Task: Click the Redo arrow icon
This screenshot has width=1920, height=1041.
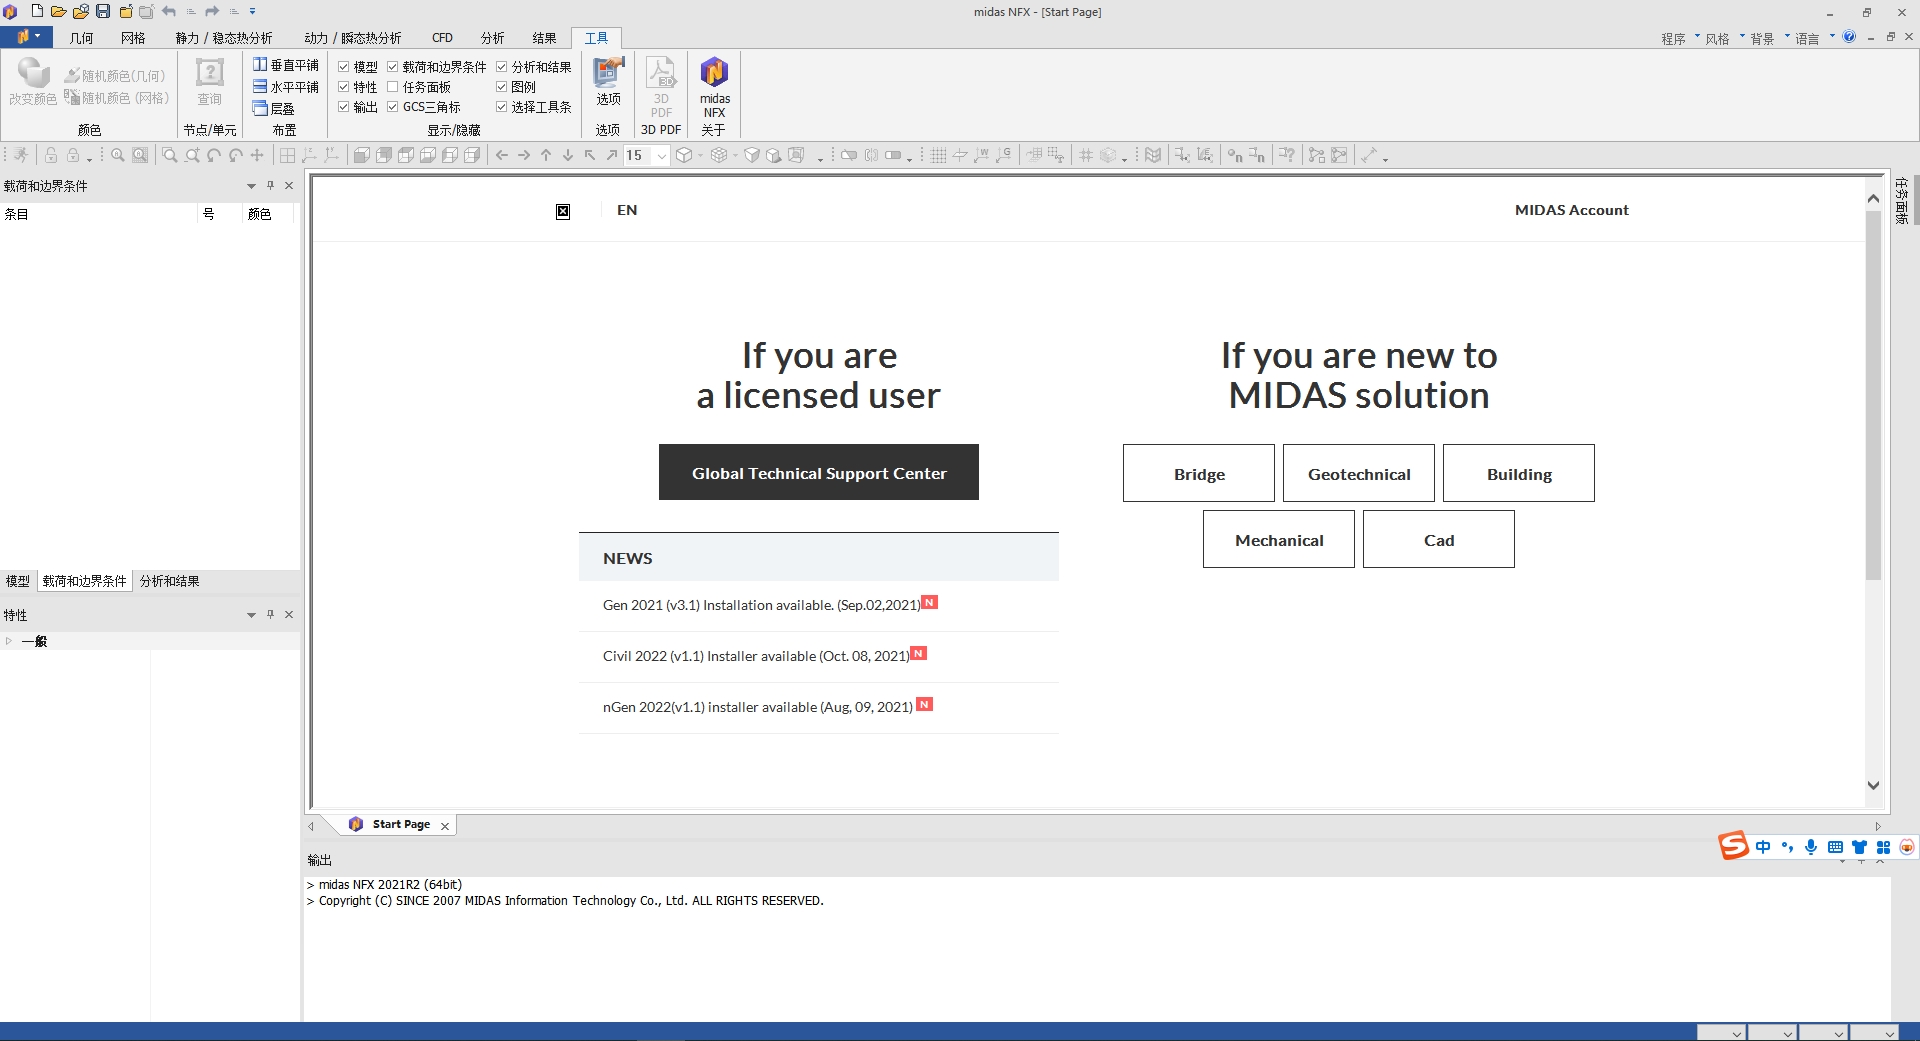Action: click(x=212, y=11)
